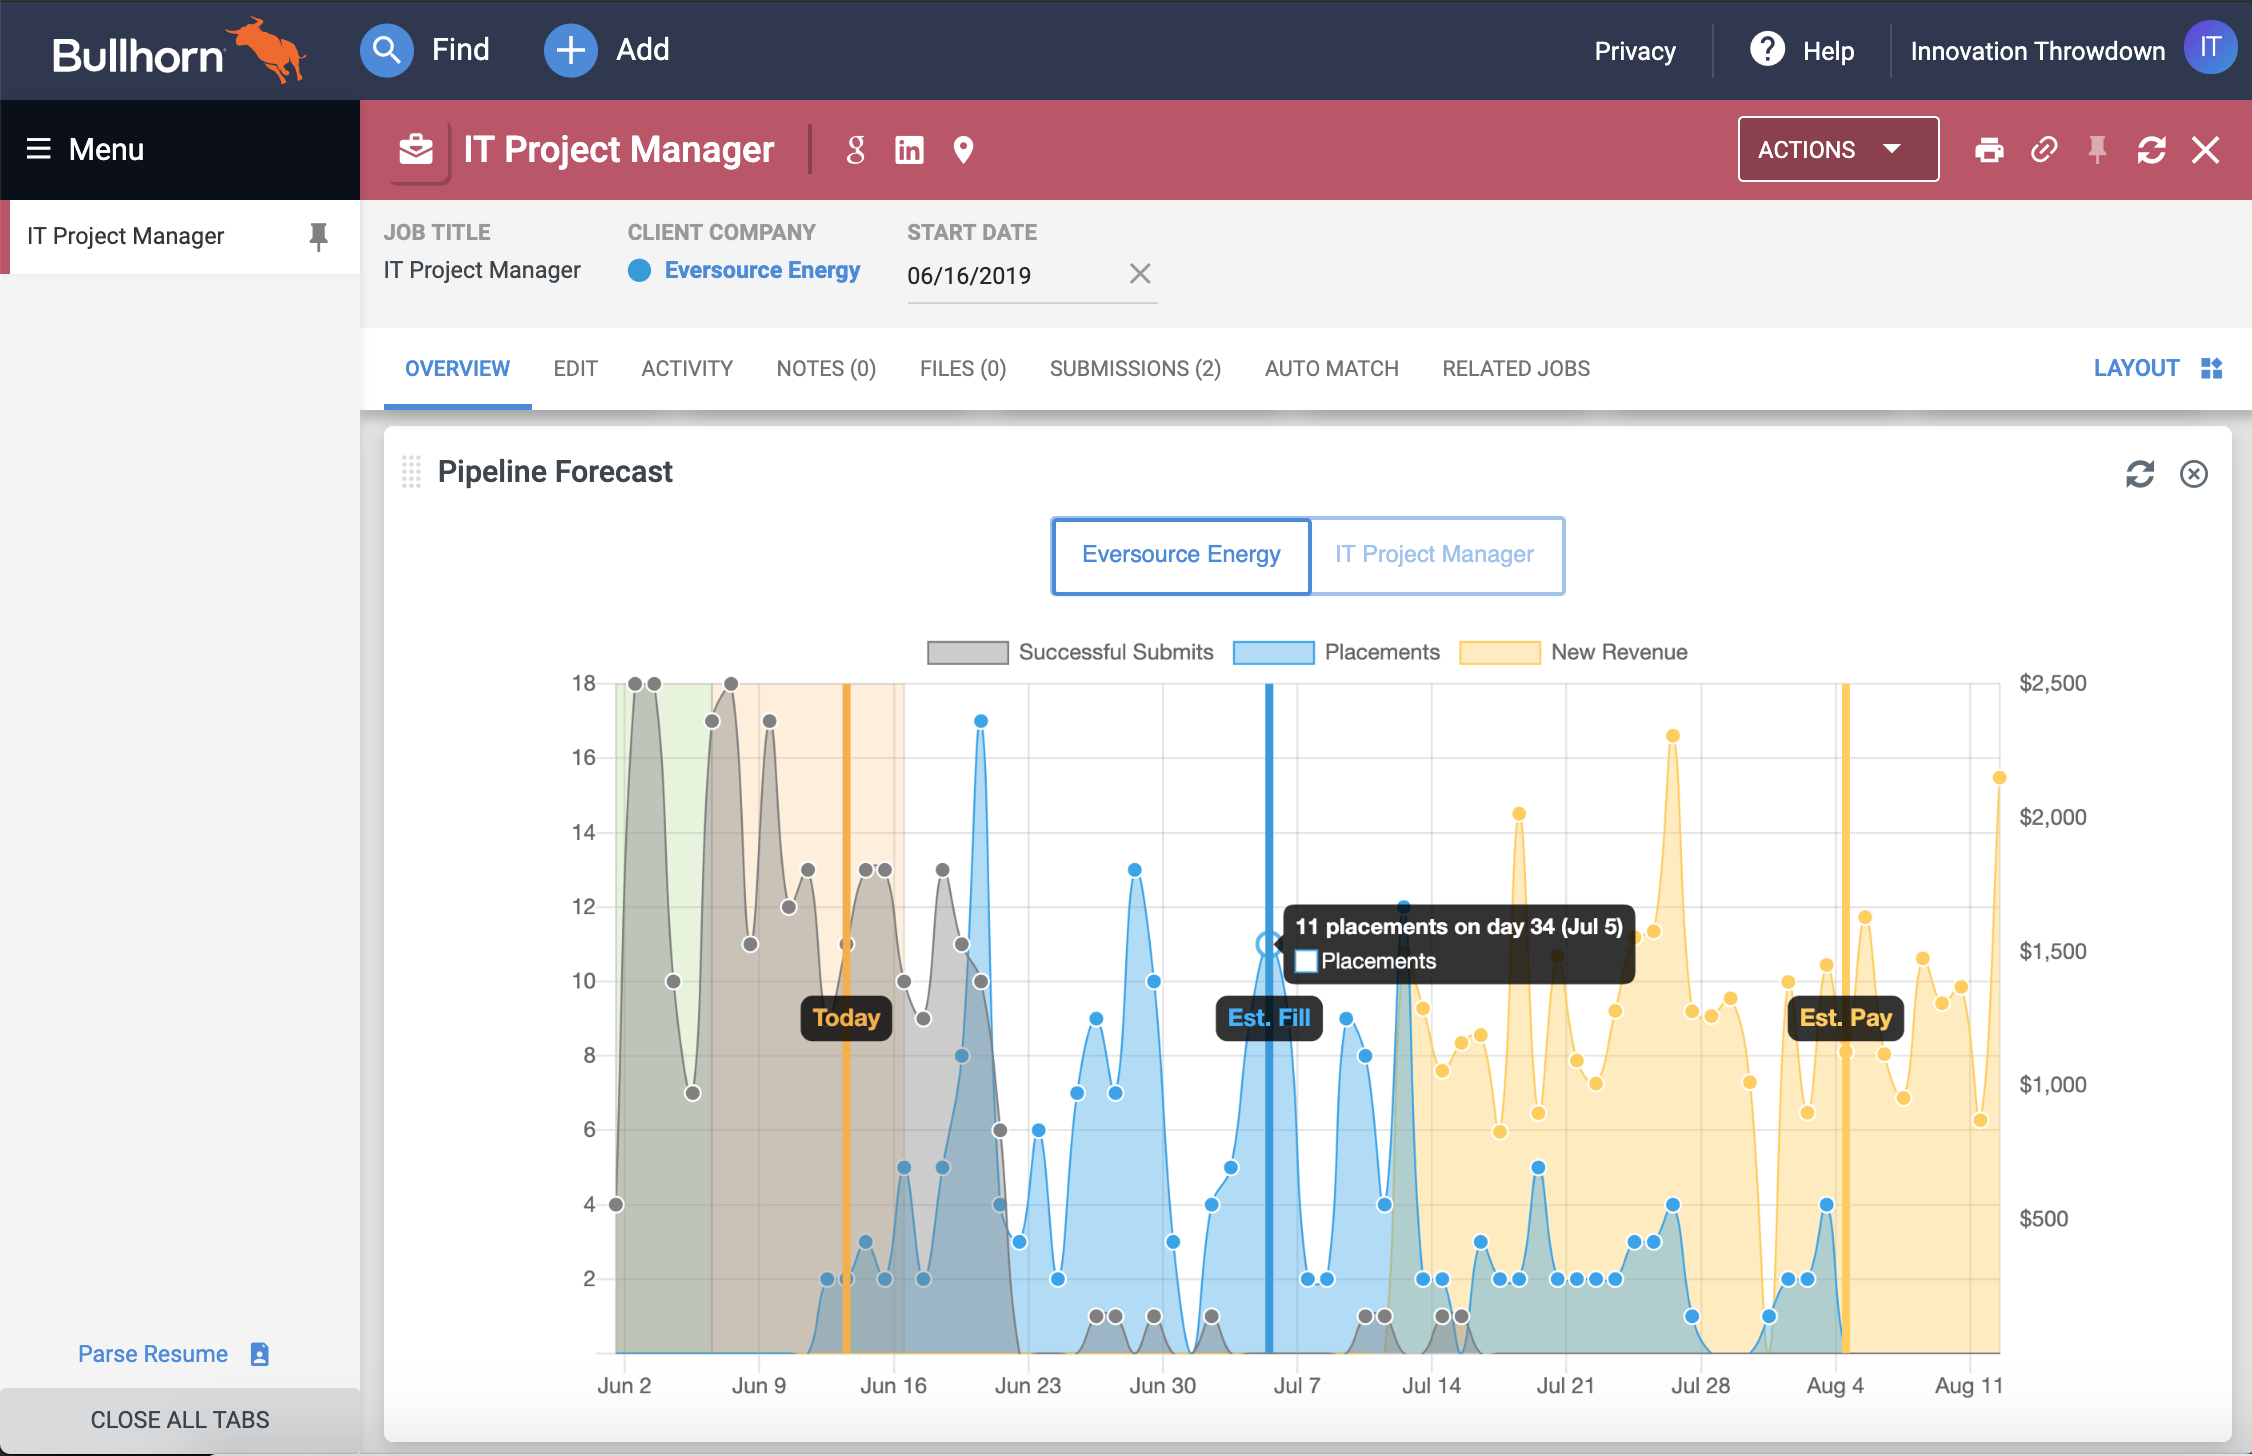Unpin the IT Project Manager sidebar tab

pyautogui.click(x=319, y=236)
